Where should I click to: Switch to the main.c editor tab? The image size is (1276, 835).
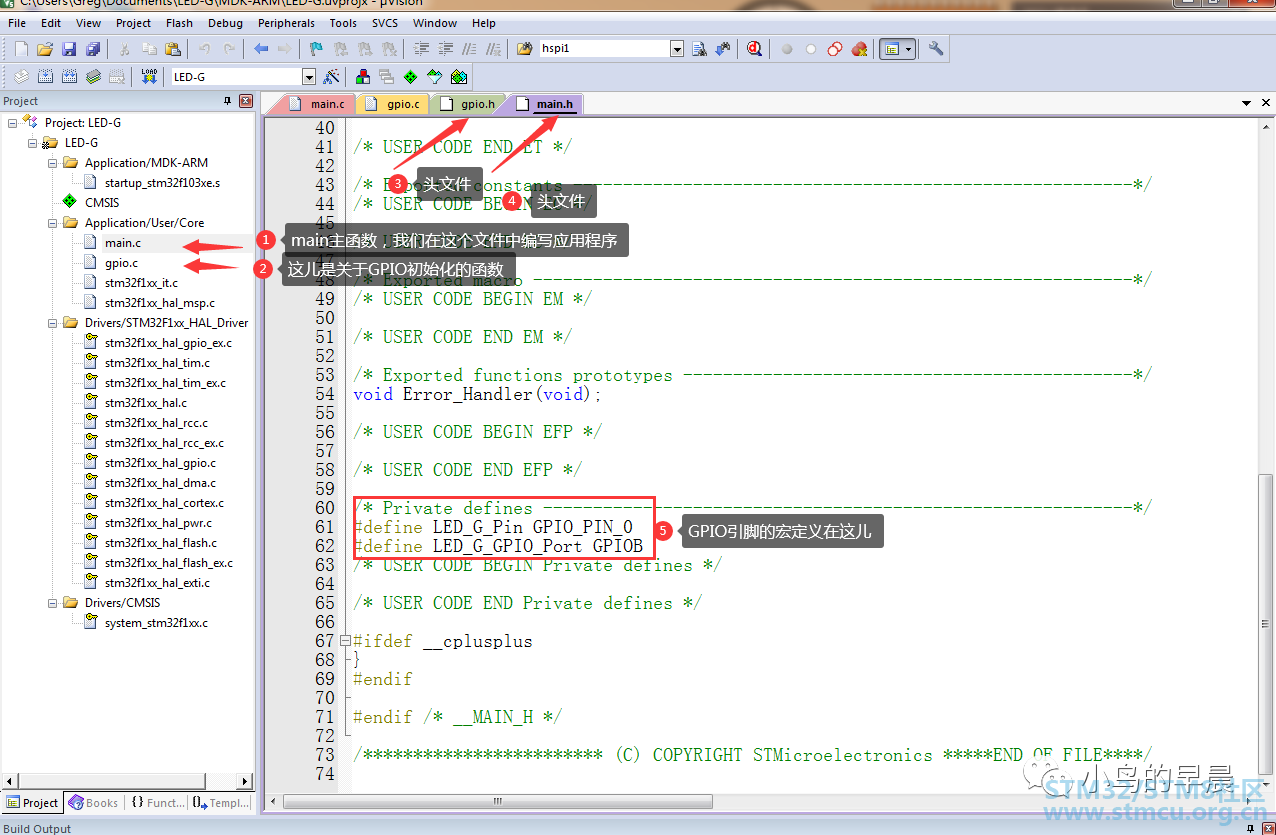tap(319, 103)
